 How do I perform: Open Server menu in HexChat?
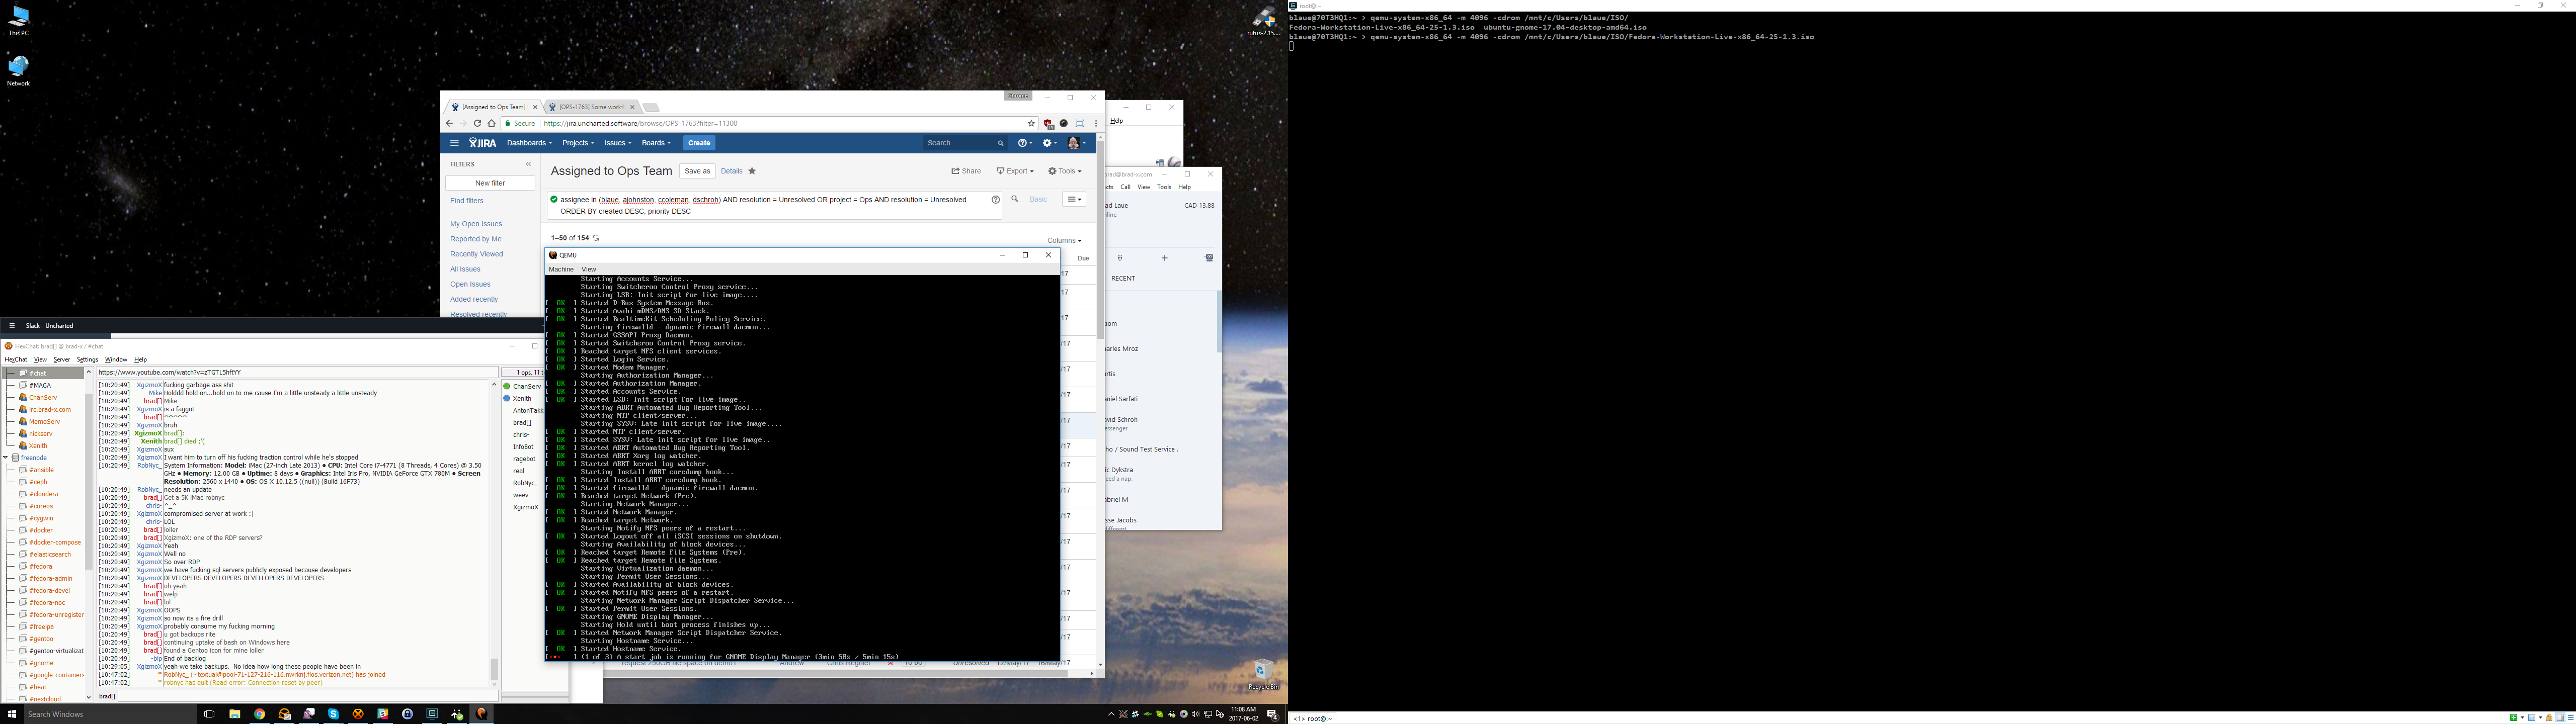tap(62, 359)
